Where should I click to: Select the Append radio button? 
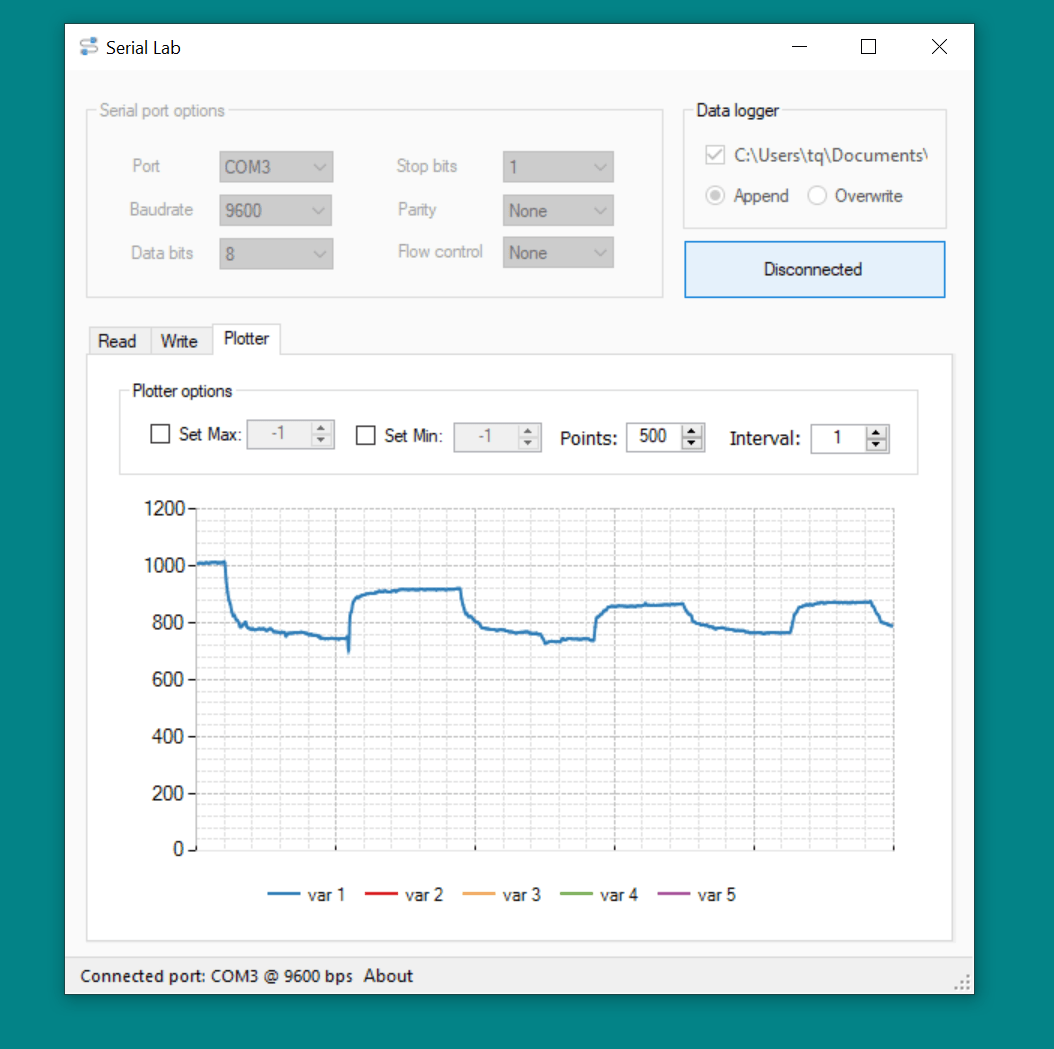click(715, 196)
